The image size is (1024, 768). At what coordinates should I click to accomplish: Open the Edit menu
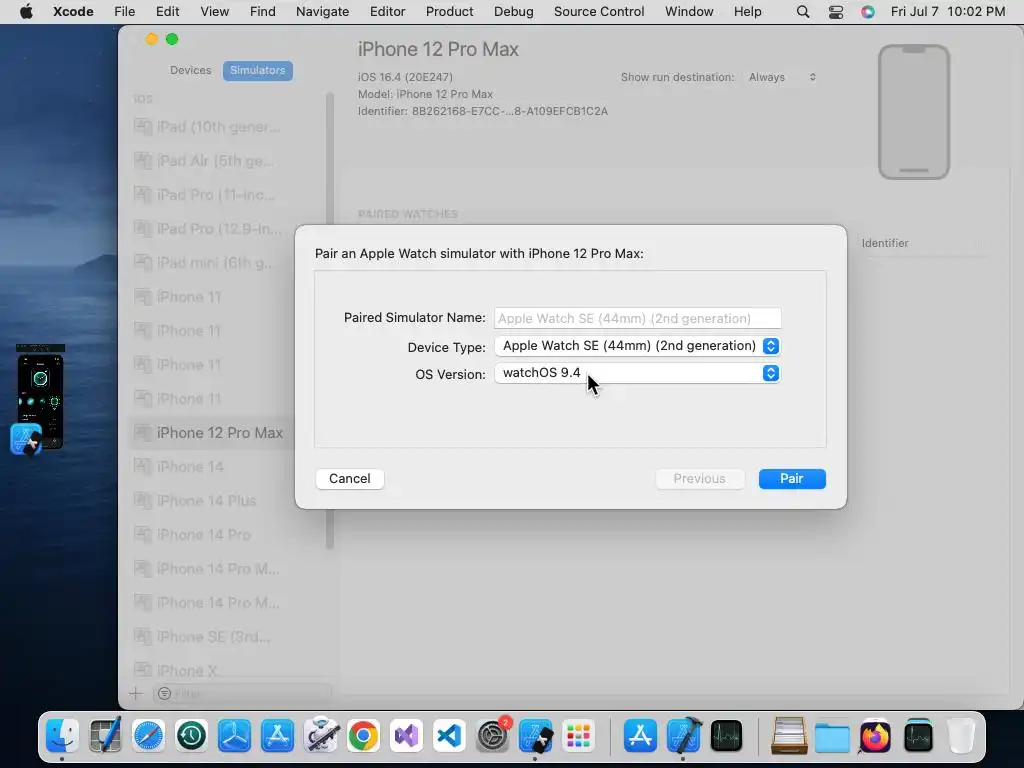(167, 12)
